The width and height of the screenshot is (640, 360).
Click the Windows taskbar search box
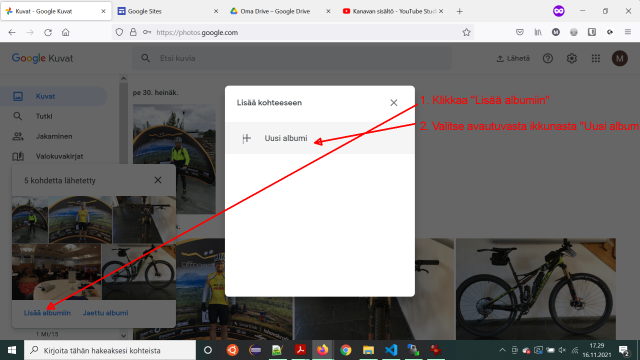click(x=110, y=350)
